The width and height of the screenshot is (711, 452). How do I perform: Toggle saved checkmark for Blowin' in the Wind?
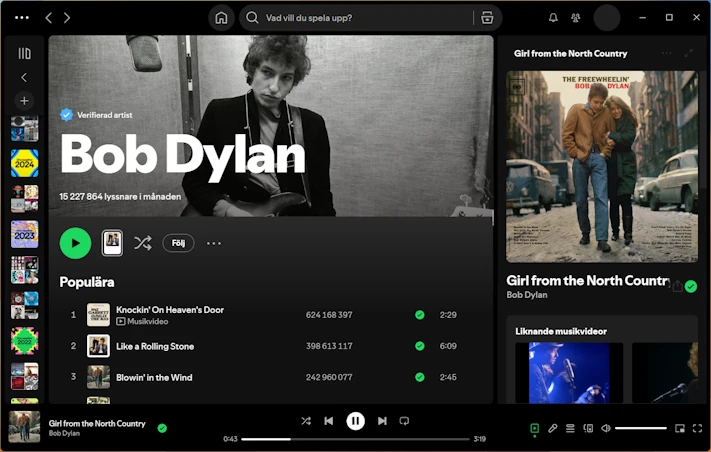(420, 377)
